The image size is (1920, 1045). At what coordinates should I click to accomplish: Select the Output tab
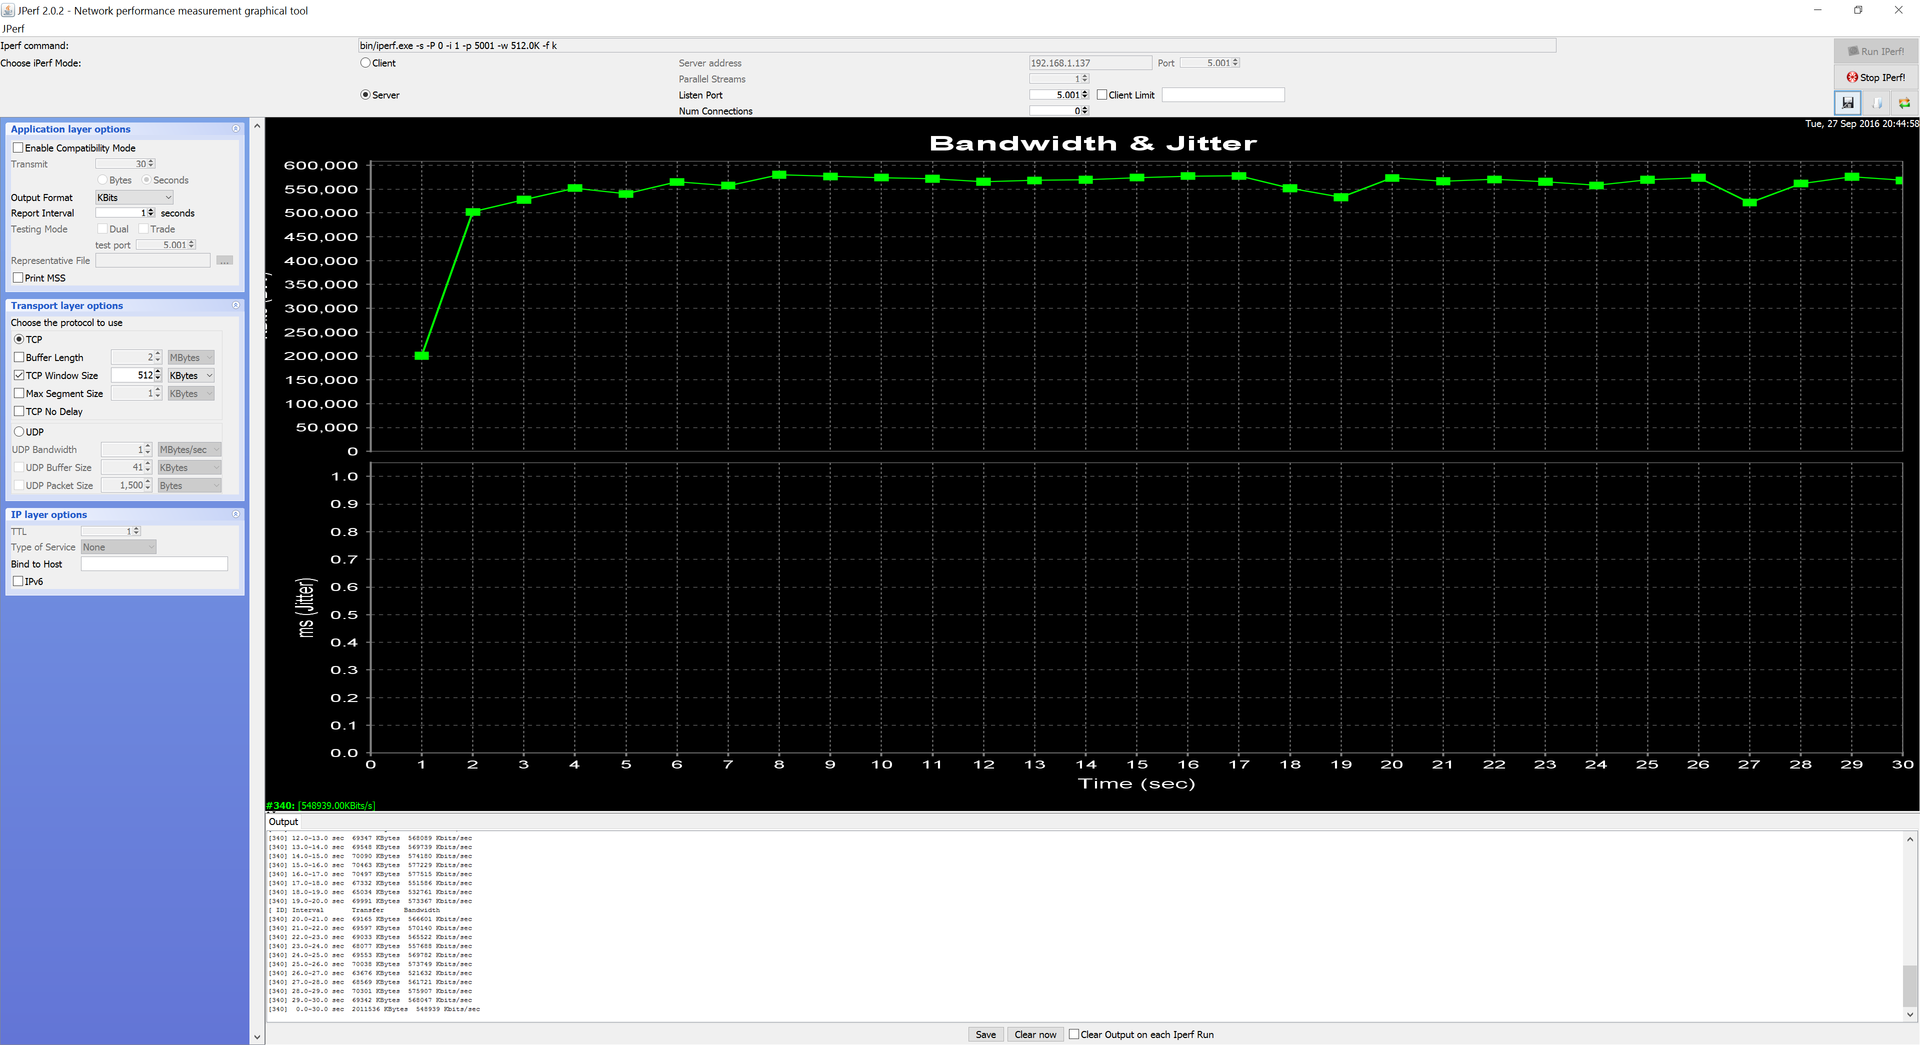click(283, 822)
